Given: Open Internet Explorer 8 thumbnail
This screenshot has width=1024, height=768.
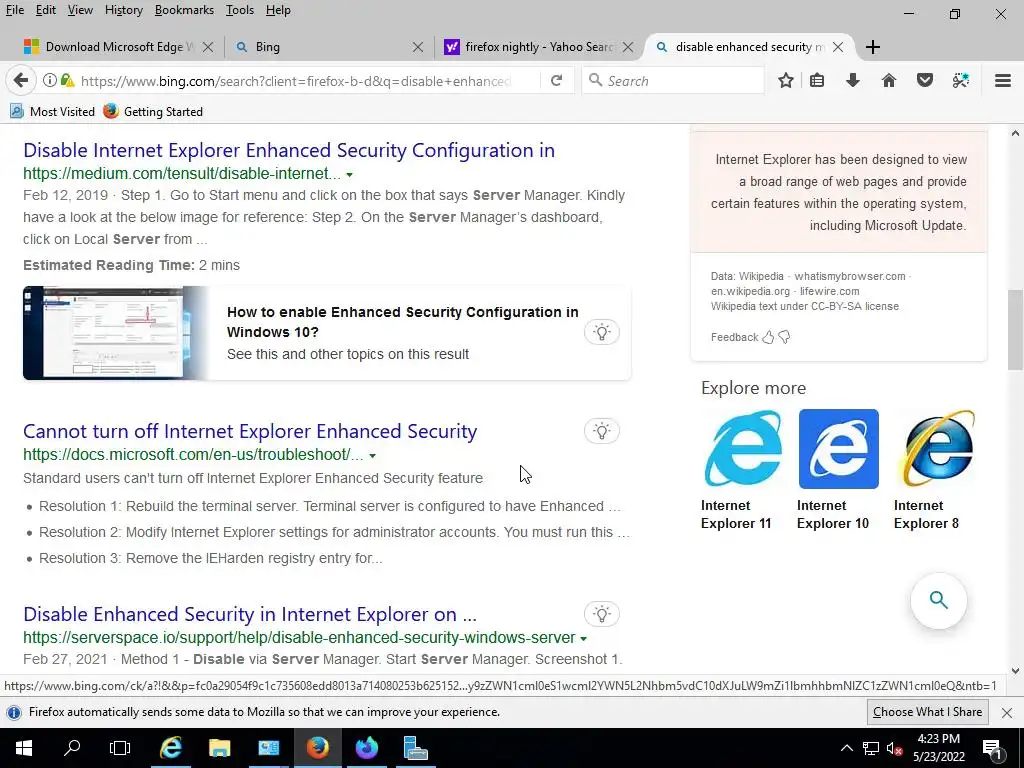Looking at the screenshot, I should coord(935,449).
